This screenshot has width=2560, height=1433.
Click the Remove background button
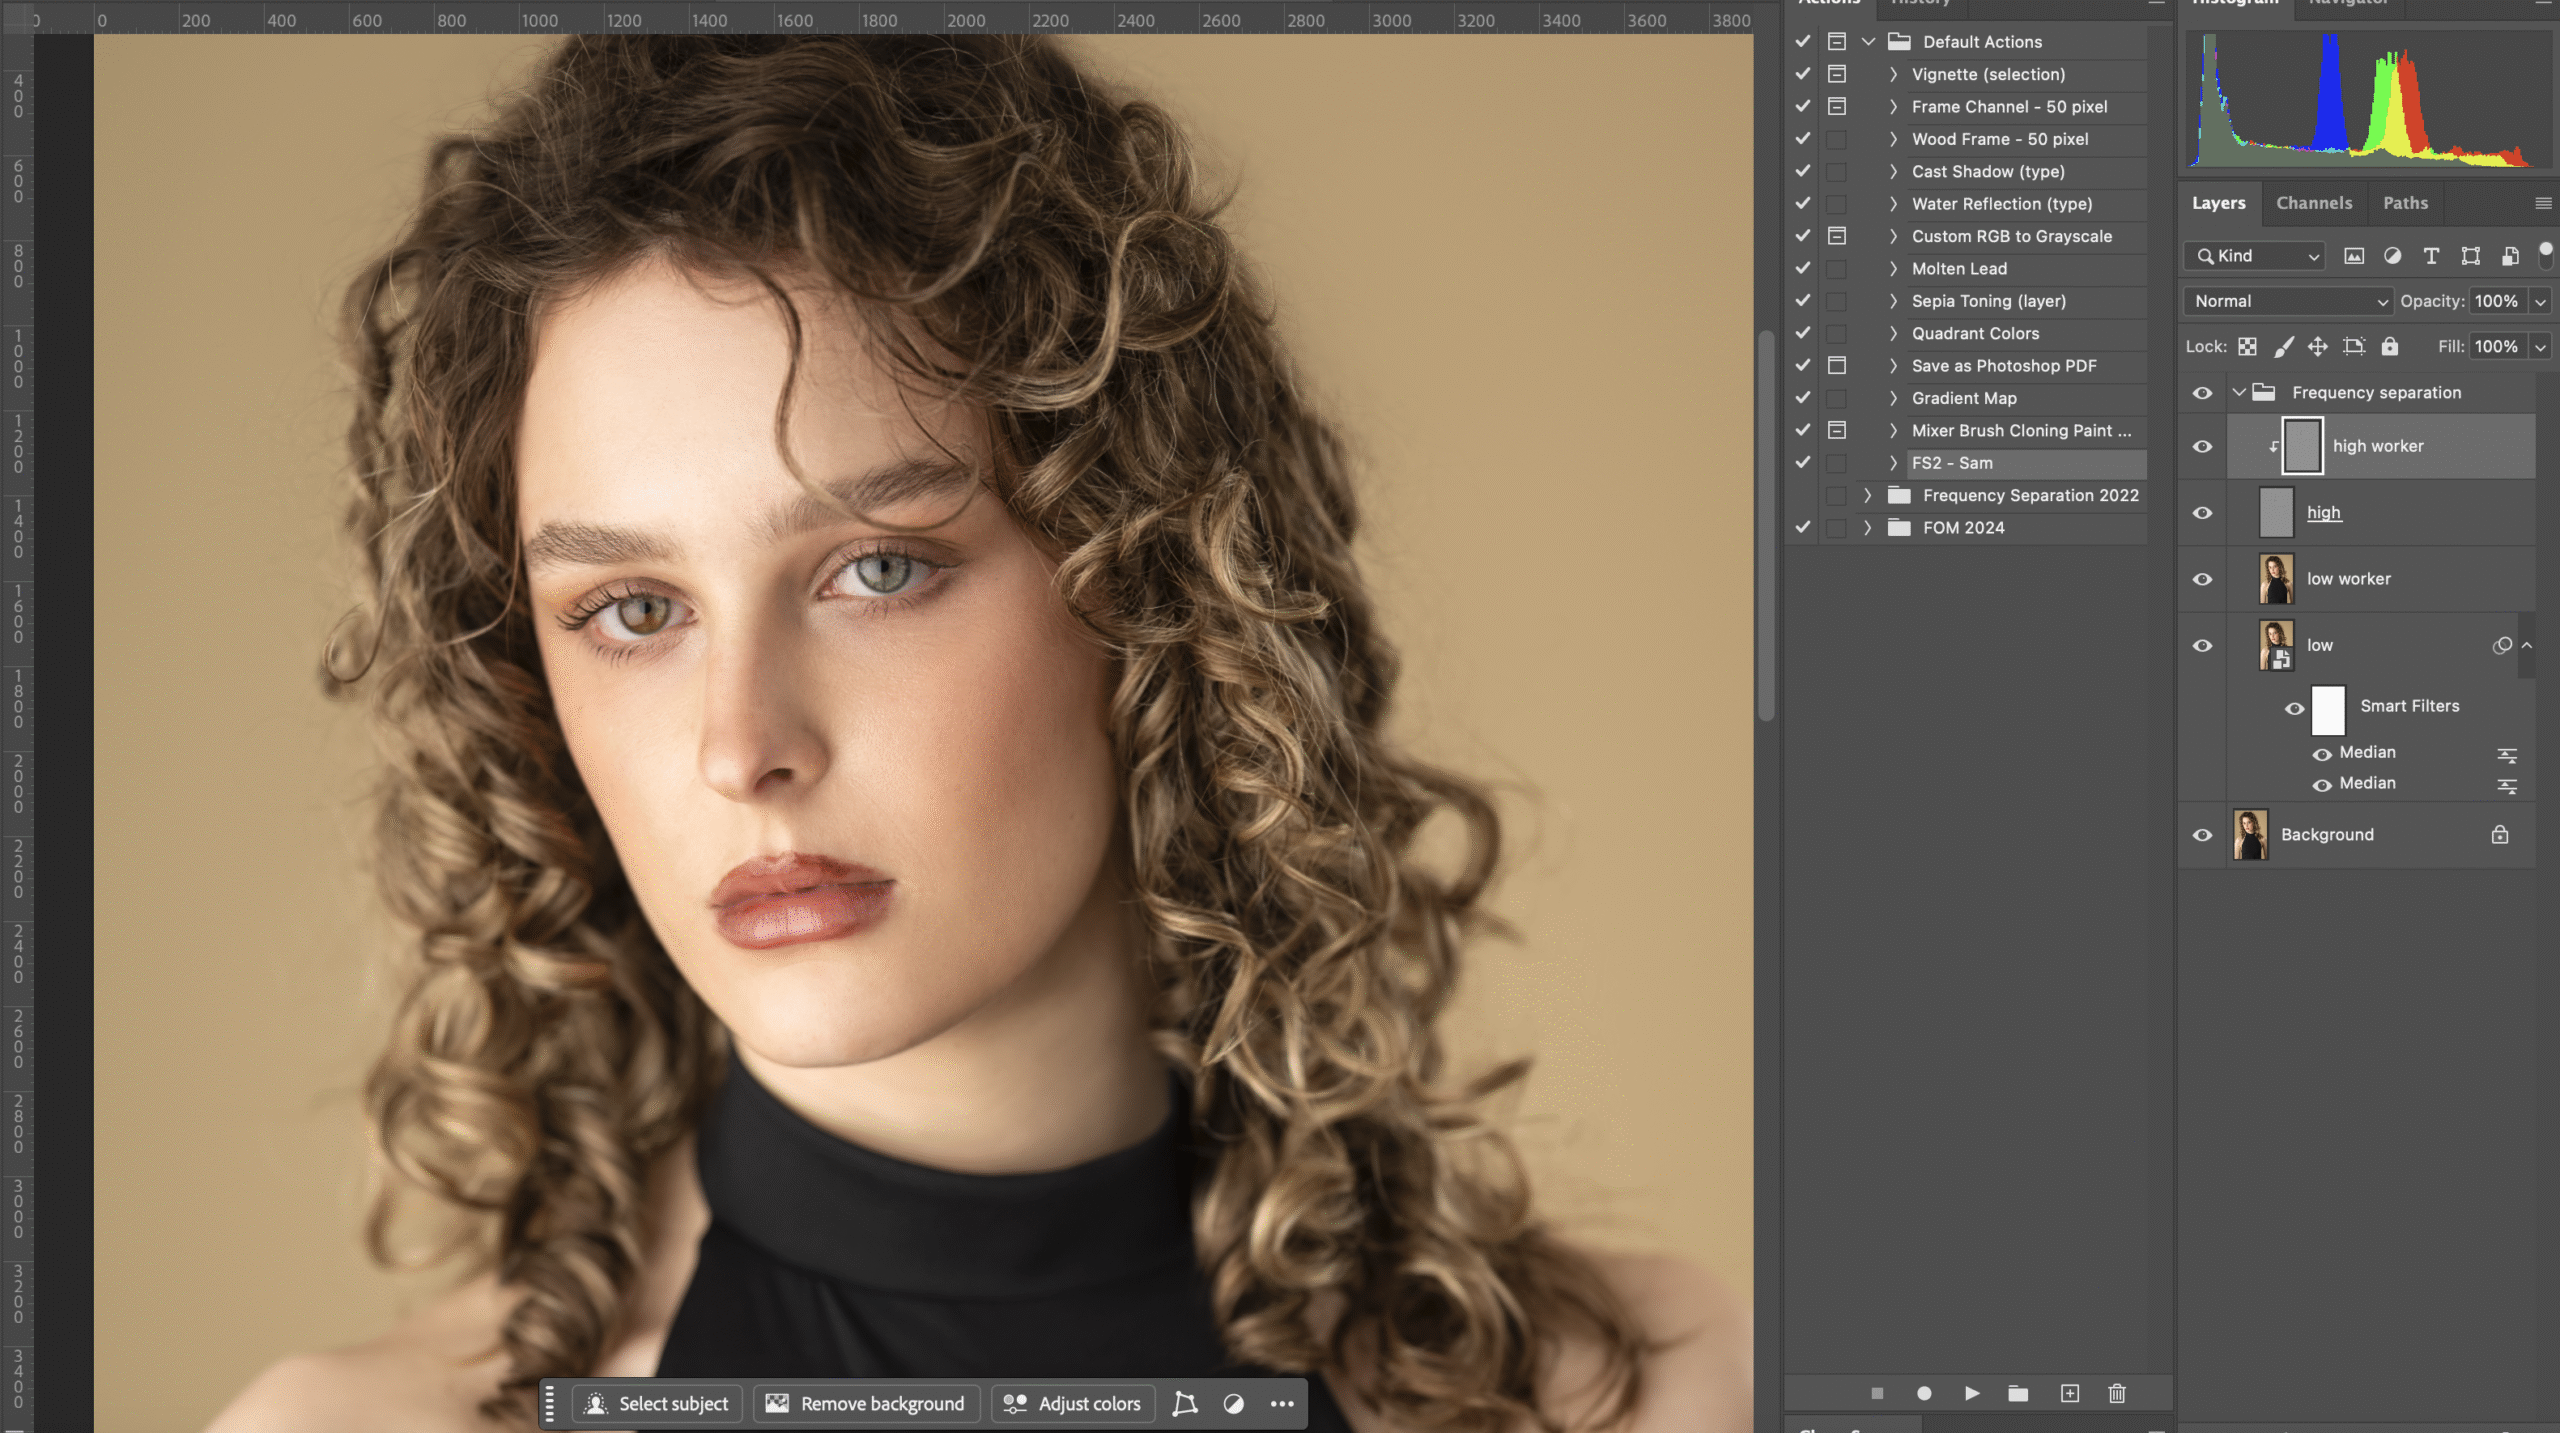click(x=866, y=1404)
